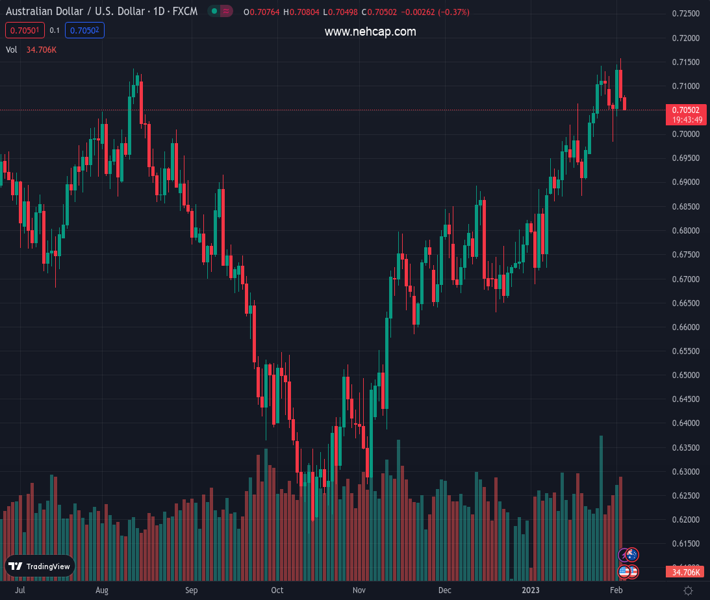The height and width of the screenshot is (600, 710).
Task: Click the 0.62500 price axis label
Action: 686,495
